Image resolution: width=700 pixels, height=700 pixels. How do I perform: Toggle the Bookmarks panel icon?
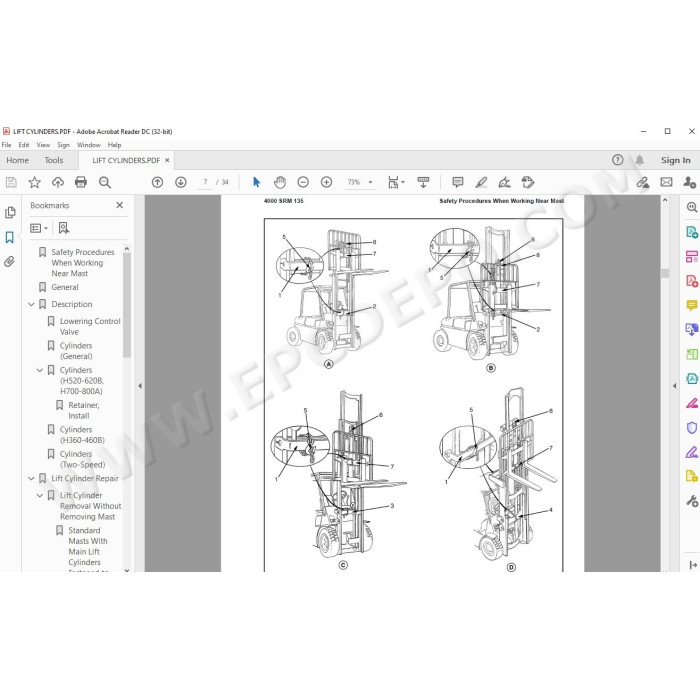click(x=9, y=237)
